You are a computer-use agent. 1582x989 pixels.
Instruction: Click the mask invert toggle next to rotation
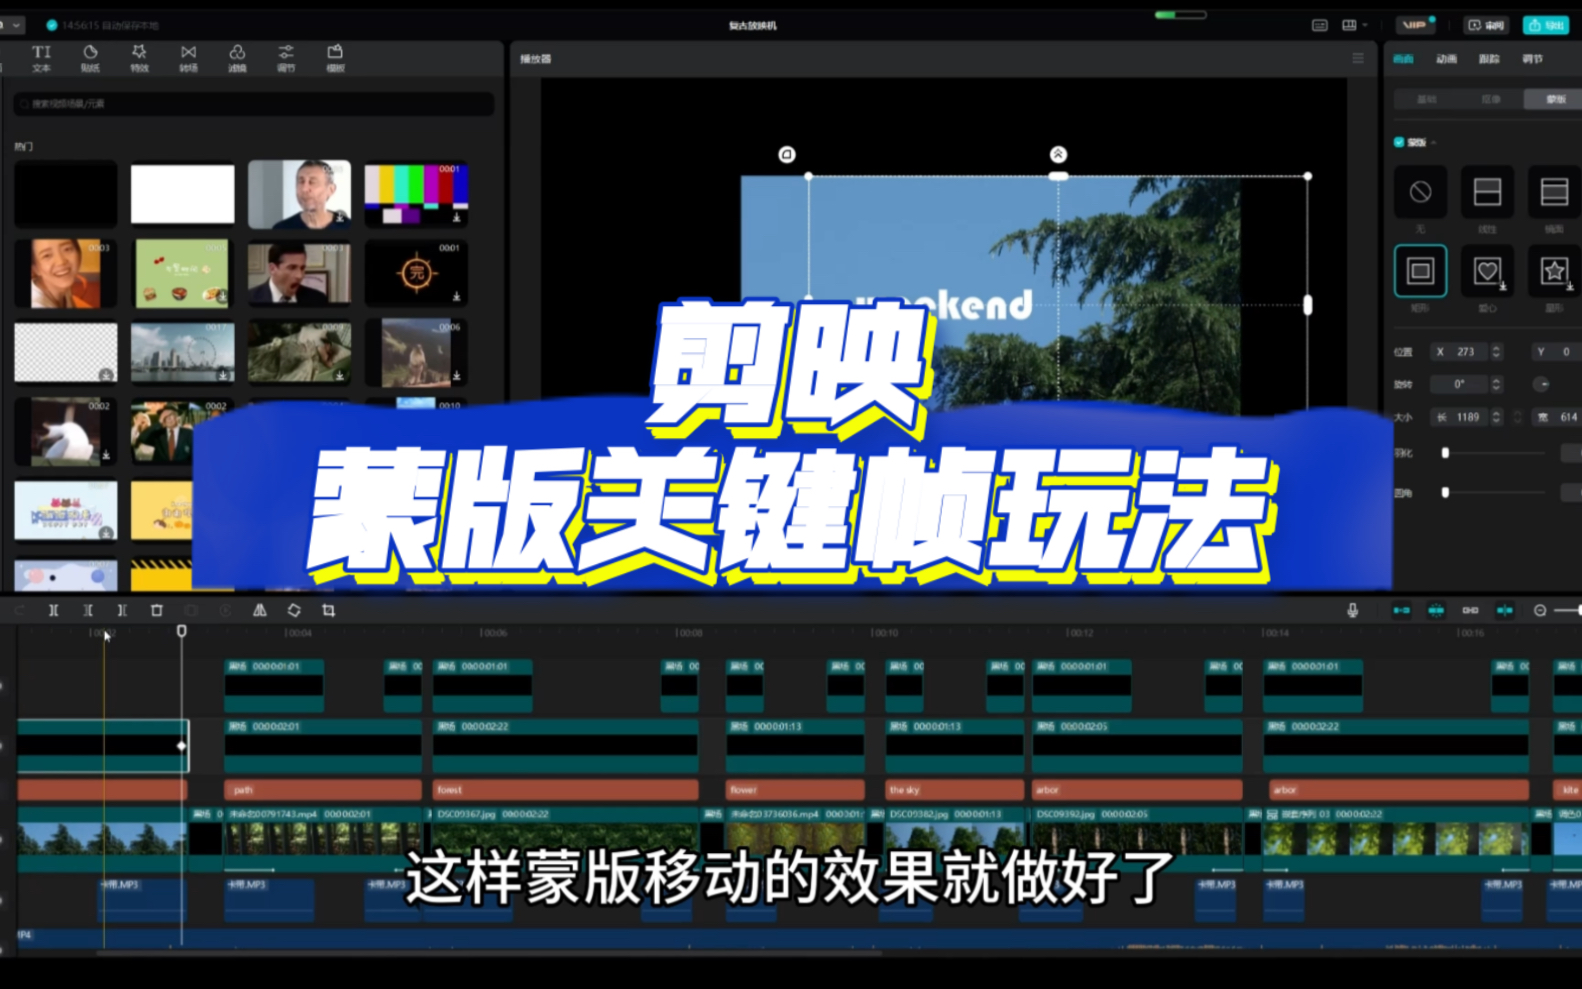pyautogui.click(x=1541, y=384)
